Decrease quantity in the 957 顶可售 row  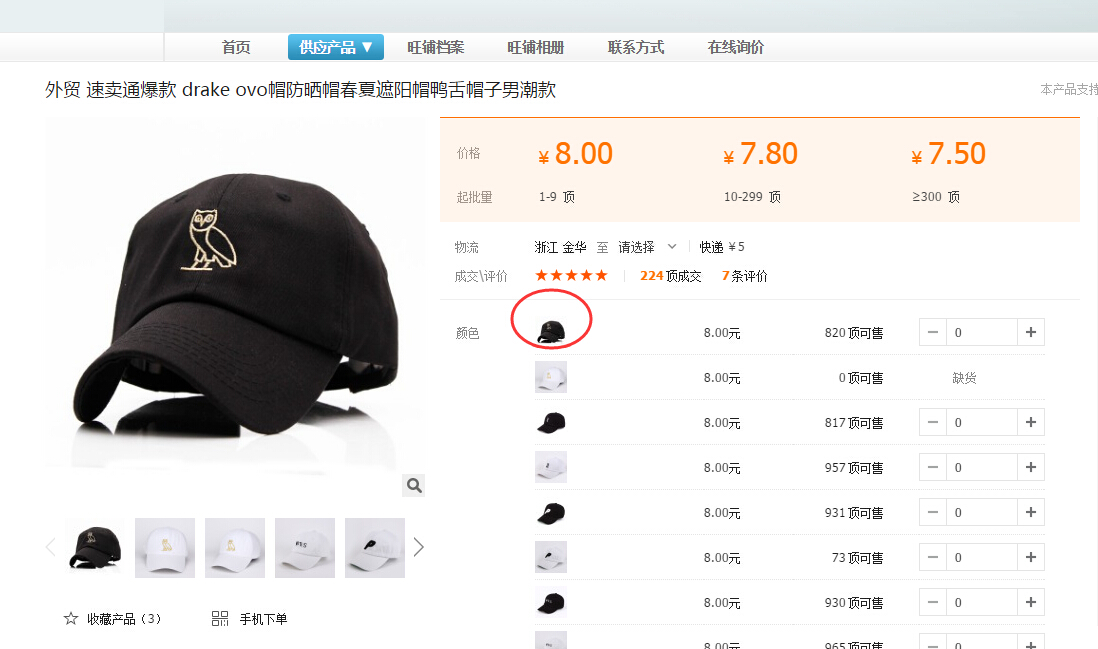pos(933,467)
